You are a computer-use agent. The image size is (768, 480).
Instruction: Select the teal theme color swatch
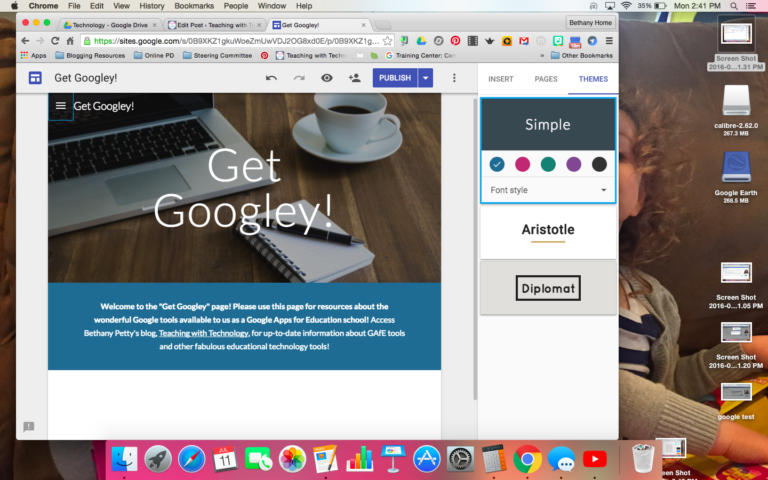tap(548, 164)
